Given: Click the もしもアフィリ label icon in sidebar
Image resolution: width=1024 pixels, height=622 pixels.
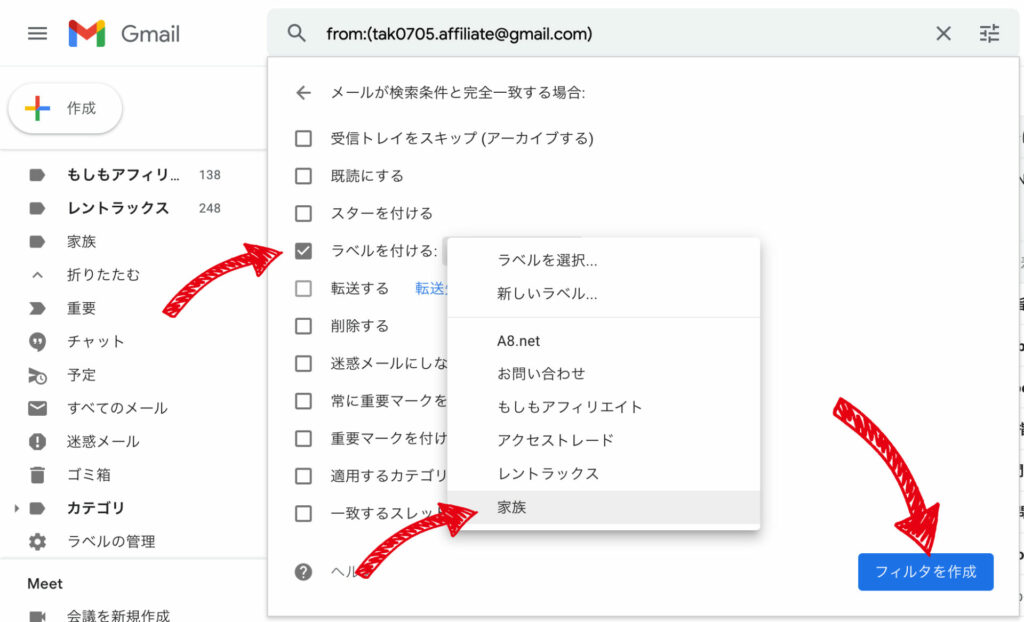Looking at the screenshot, I should [x=37, y=175].
